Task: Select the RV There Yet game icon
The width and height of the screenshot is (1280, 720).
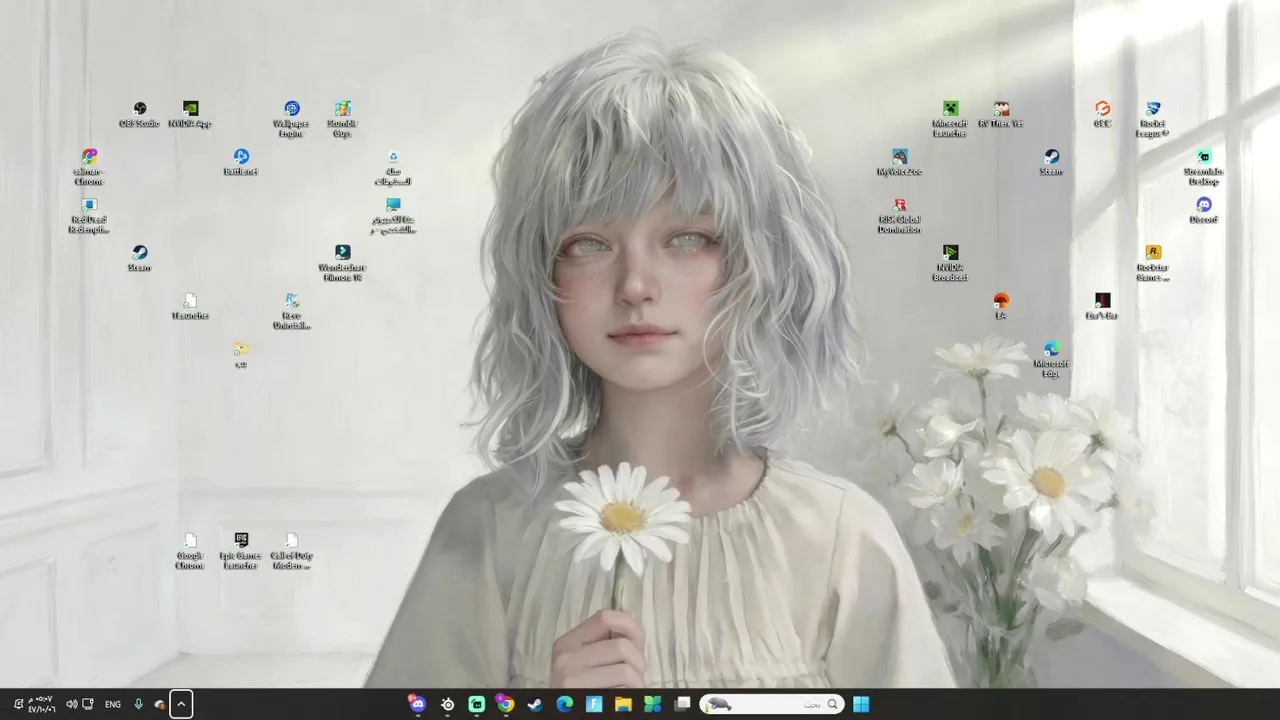Action: [x=1001, y=114]
